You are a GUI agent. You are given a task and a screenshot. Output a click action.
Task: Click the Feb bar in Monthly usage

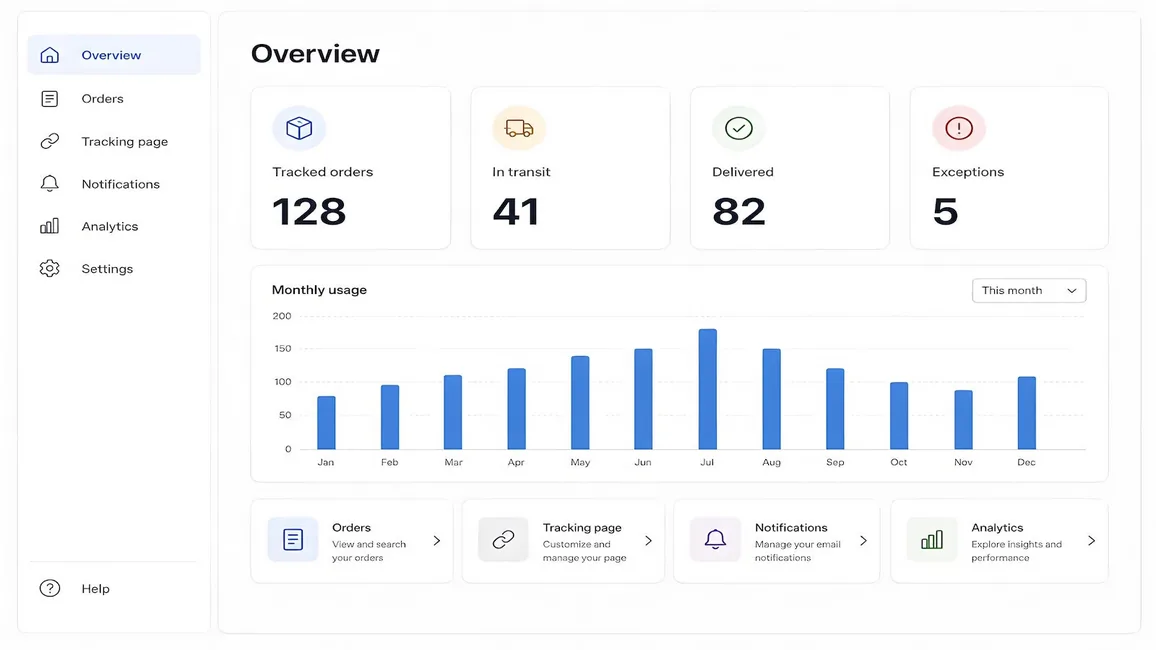pos(390,417)
